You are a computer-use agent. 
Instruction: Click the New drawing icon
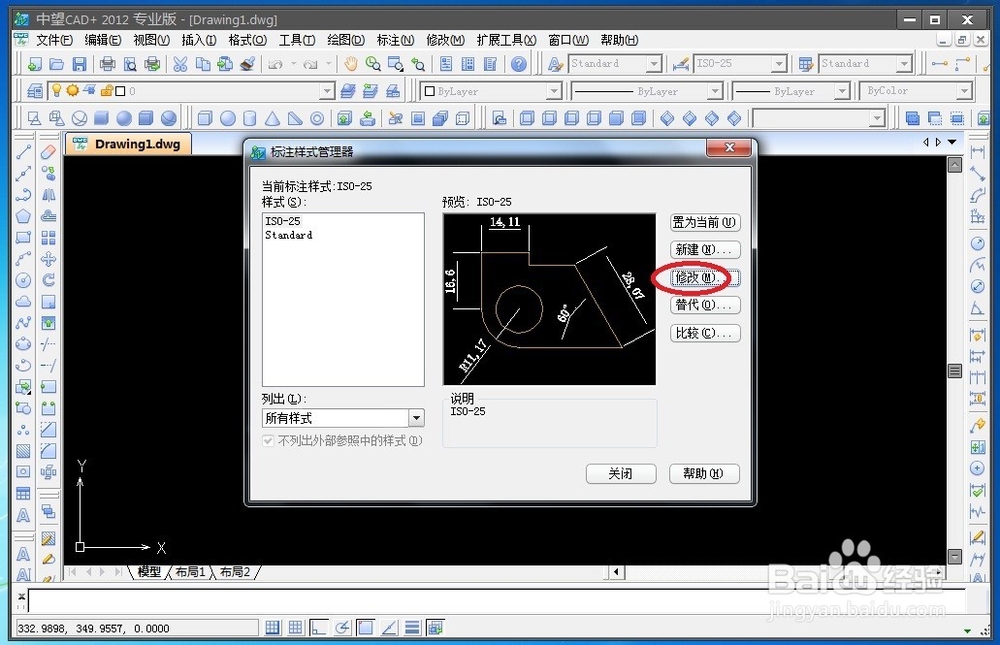(x=34, y=64)
